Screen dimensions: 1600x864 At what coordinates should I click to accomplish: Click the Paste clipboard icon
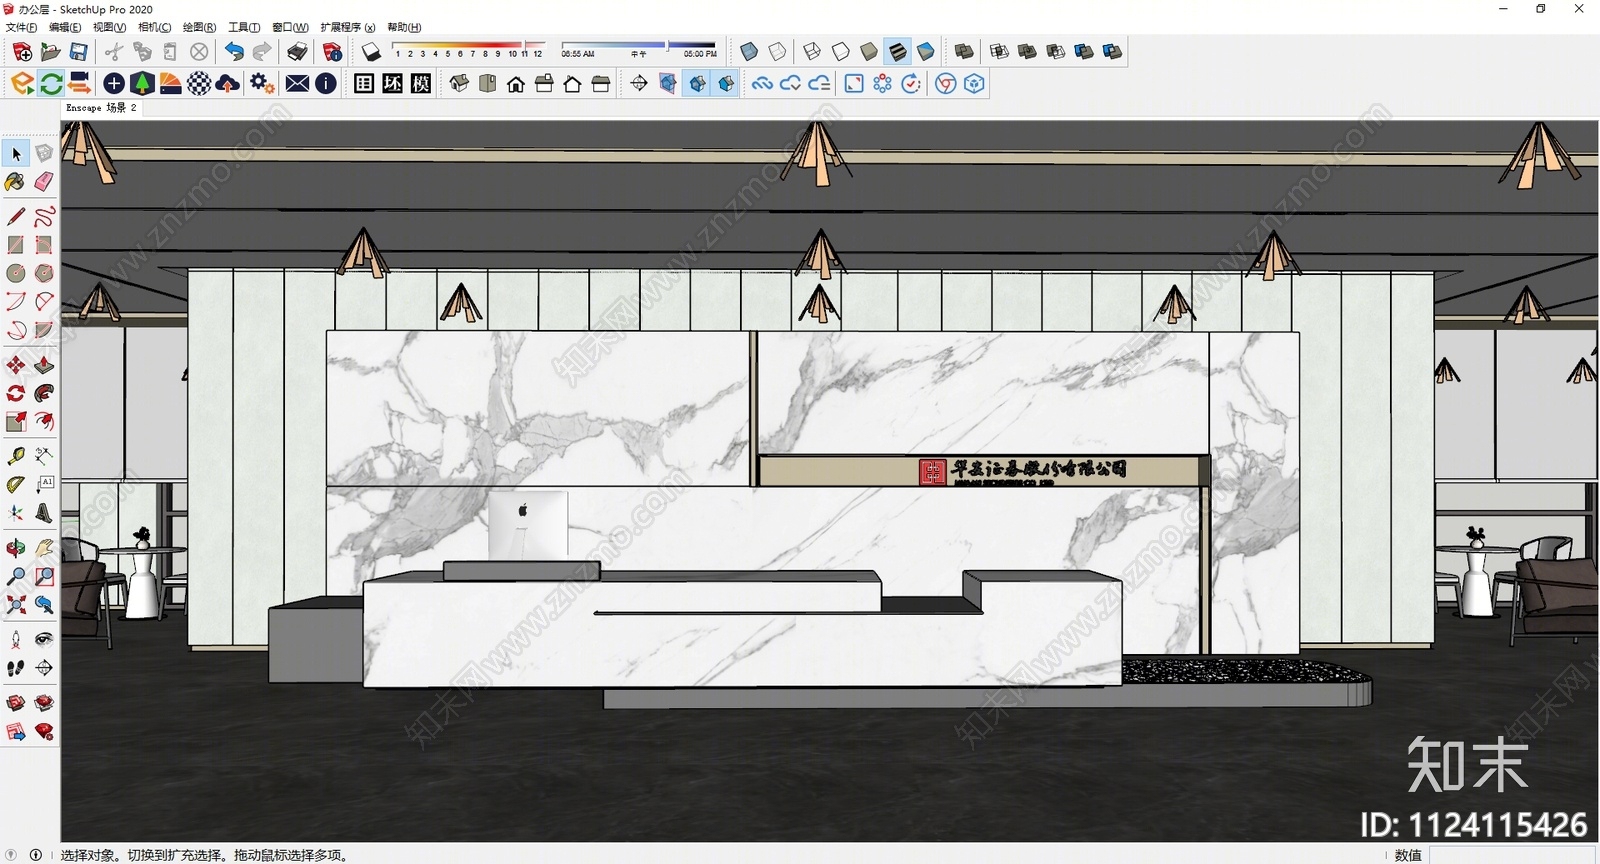tap(170, 52)
